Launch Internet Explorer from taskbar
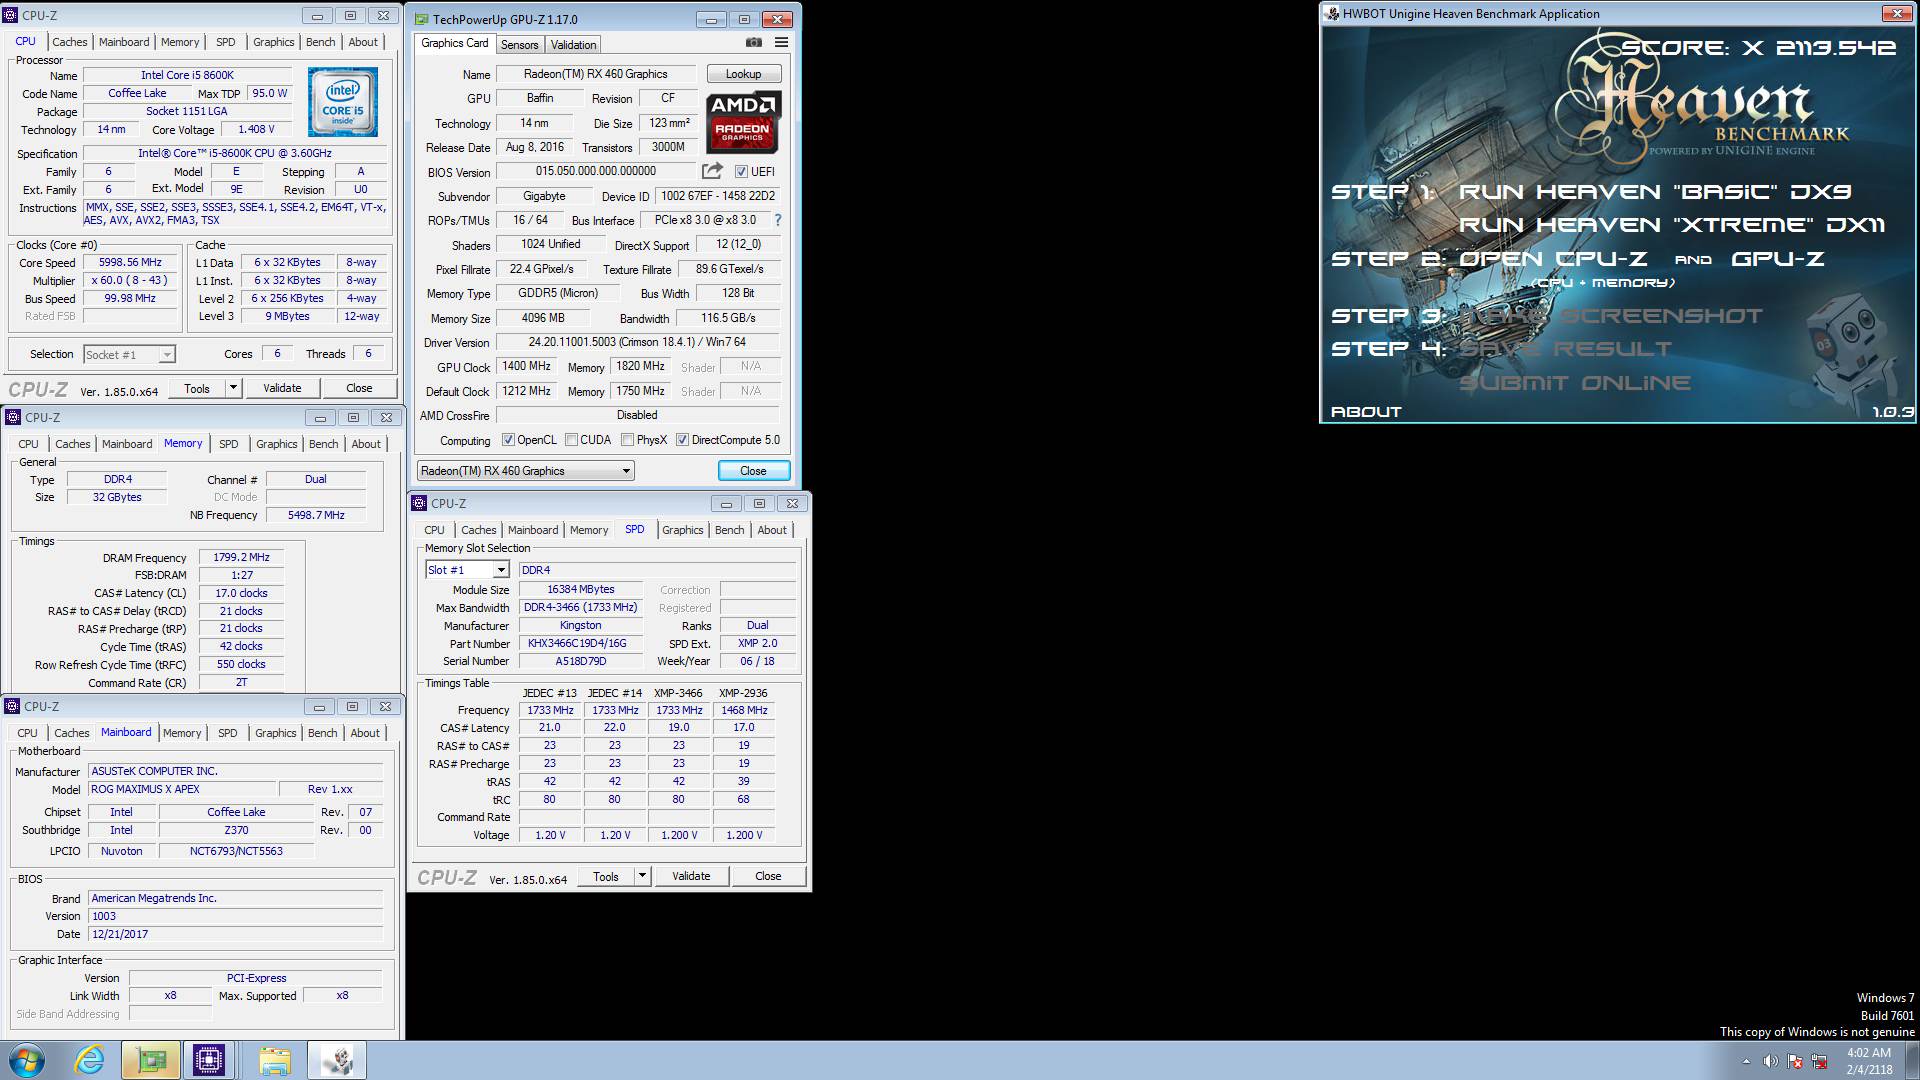The width and height of the screenshot is (1920, 1080). [90, 1060]
